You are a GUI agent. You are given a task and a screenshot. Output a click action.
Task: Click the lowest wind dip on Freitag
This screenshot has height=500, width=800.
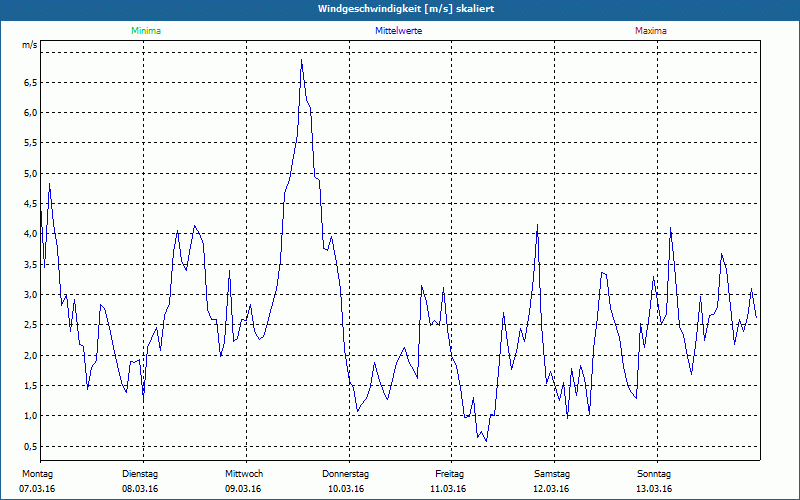point(486,441)
